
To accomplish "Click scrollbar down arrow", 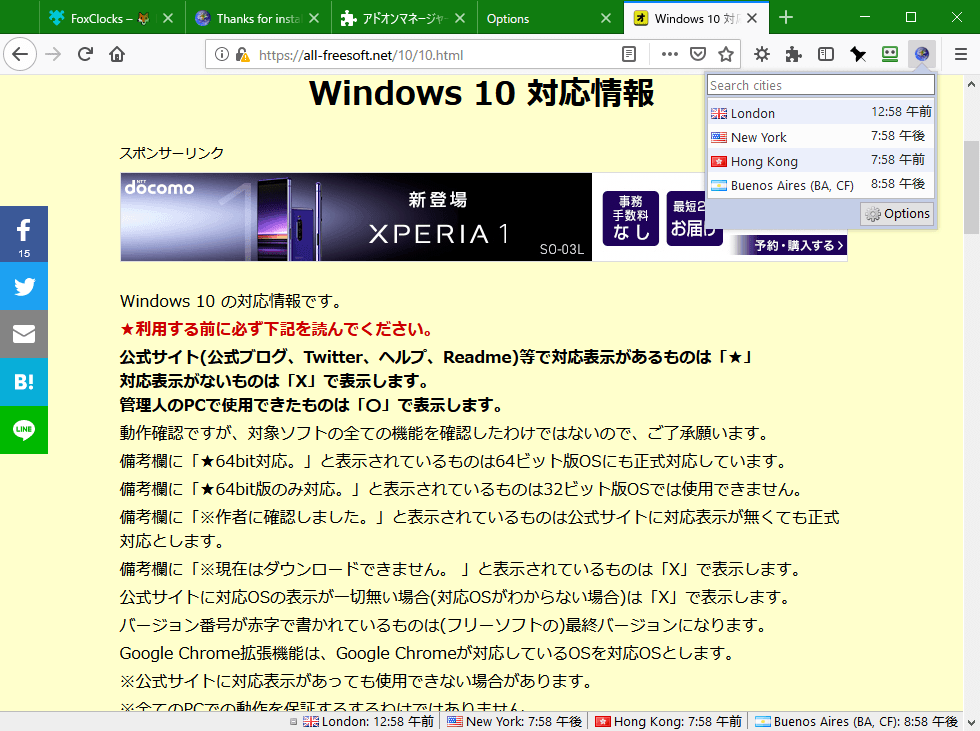I will (971, 722).
